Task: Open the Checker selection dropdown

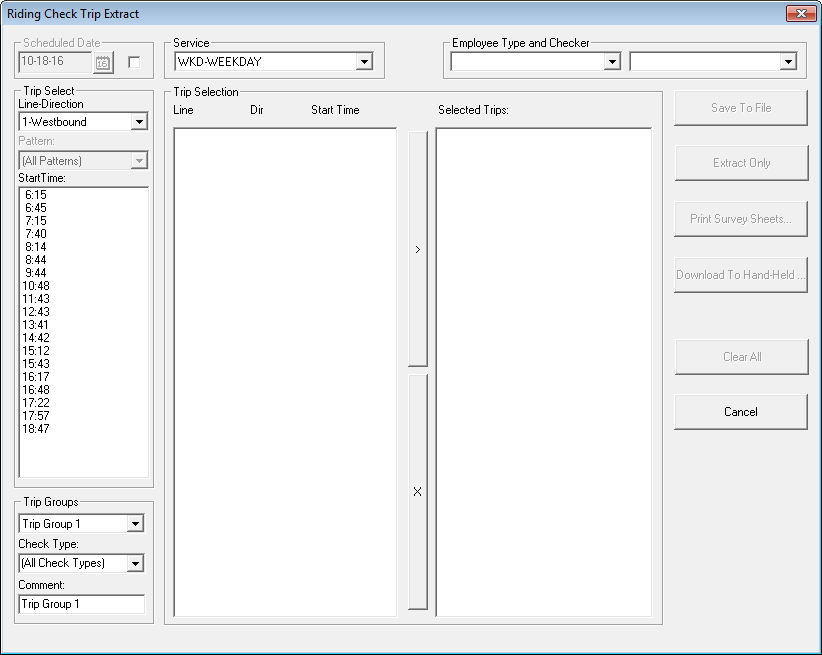Action: point(790,61)
